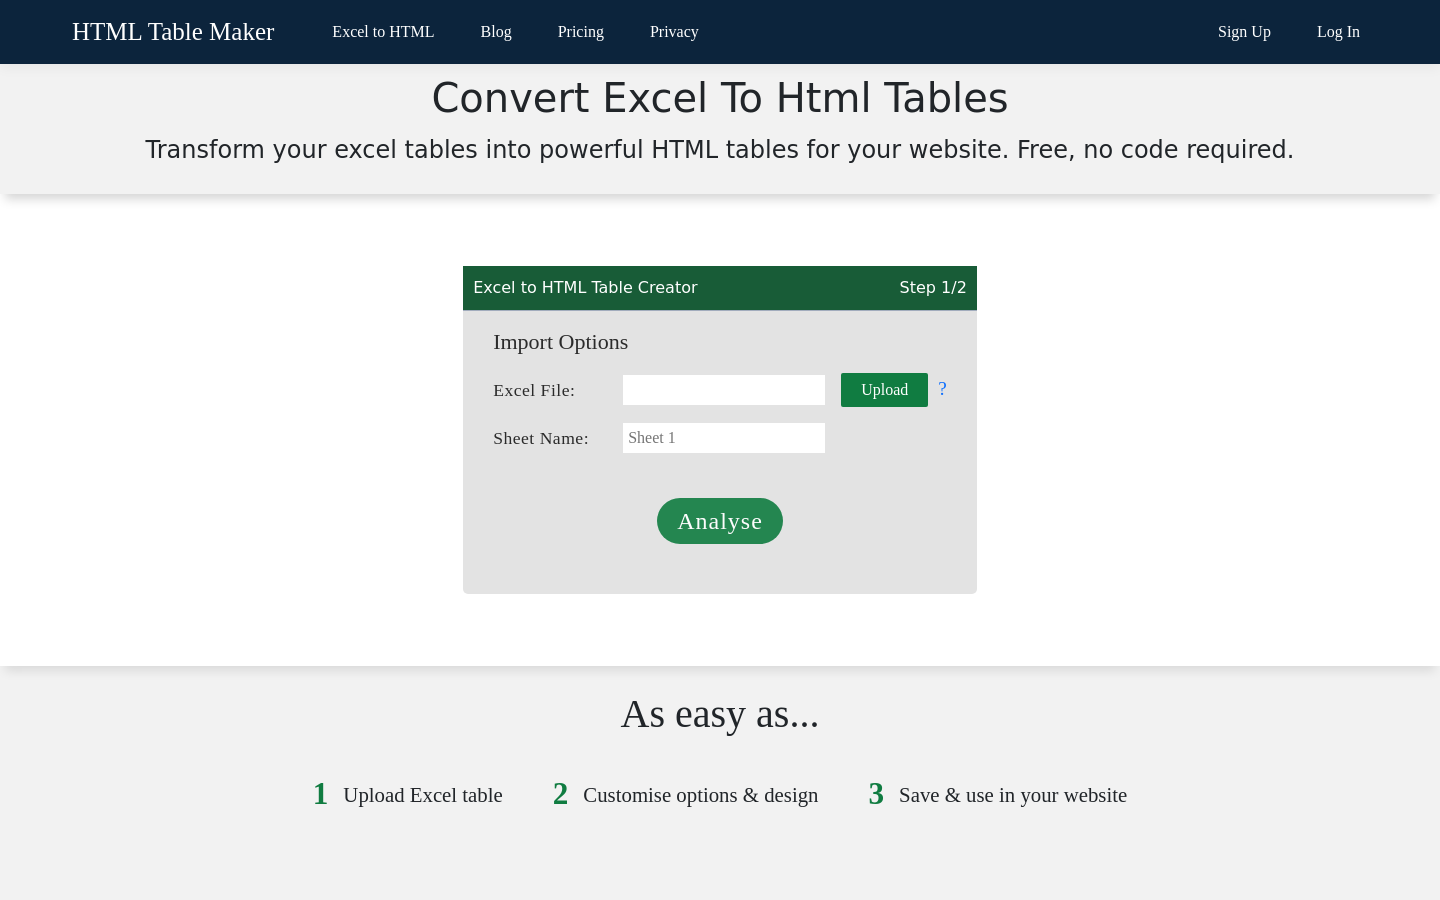Focus the Sheet Name input field
The image size is (1440, 900).
pyautogui.click(x=724, y=438)
